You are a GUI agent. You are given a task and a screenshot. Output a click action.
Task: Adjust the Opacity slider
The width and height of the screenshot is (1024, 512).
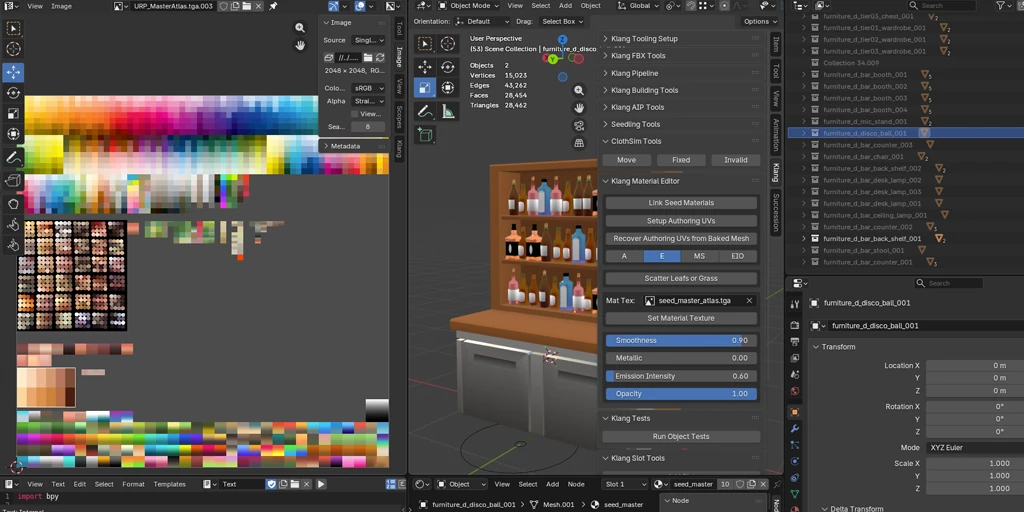point(680,394)
